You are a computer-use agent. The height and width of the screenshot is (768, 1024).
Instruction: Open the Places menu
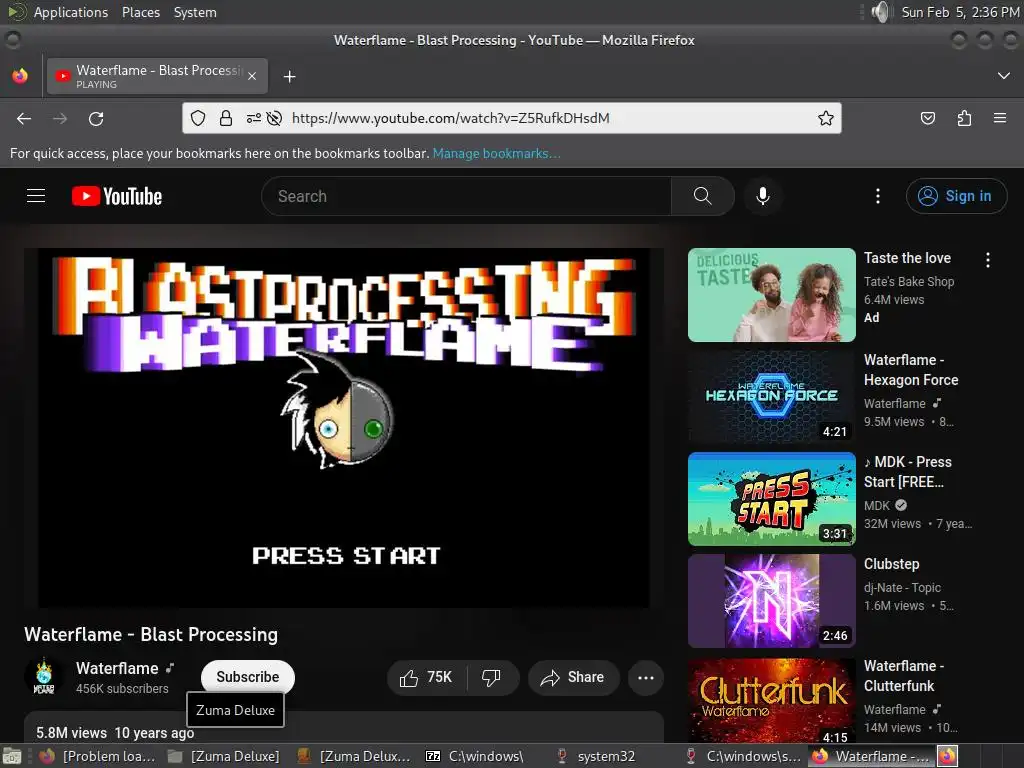140,12
